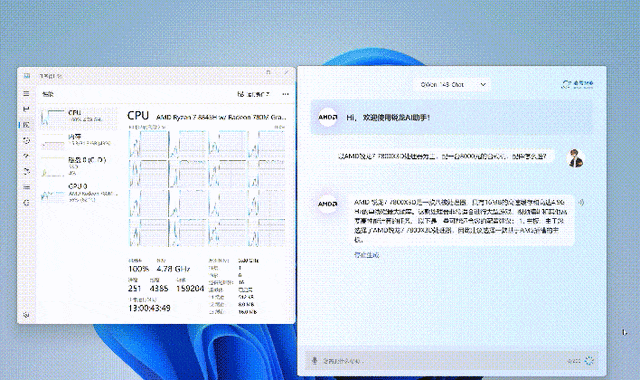Click Run new task button in Task Manager
Viewport: 640px width, 380px height.
[253, 94]
